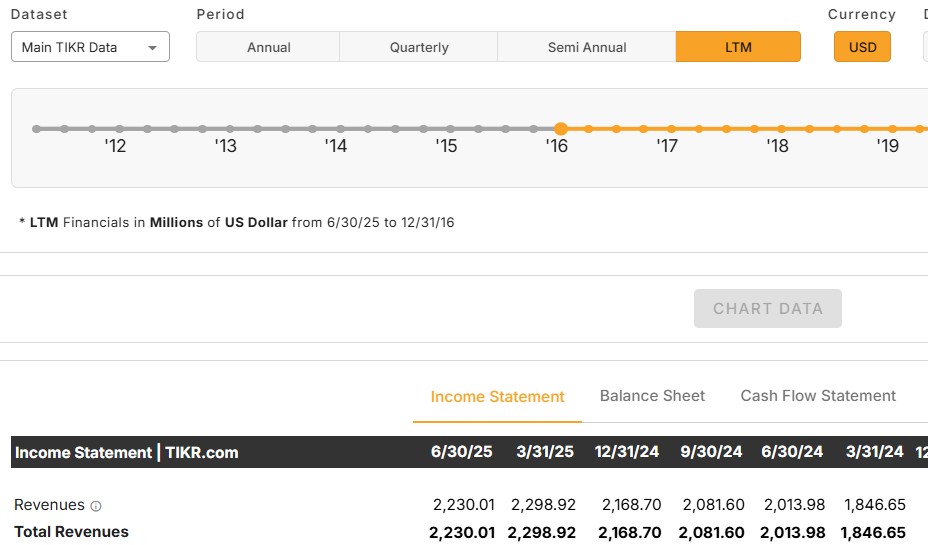Screen dimensions: 928x545
Task: Open the Main TIKR Data dataset dropdown
Action: point(90,47)
